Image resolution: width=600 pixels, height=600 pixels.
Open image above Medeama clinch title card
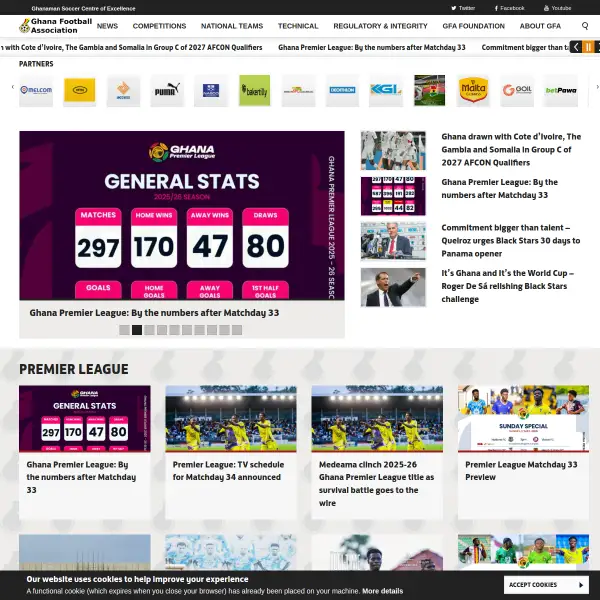tap(377, 419)
